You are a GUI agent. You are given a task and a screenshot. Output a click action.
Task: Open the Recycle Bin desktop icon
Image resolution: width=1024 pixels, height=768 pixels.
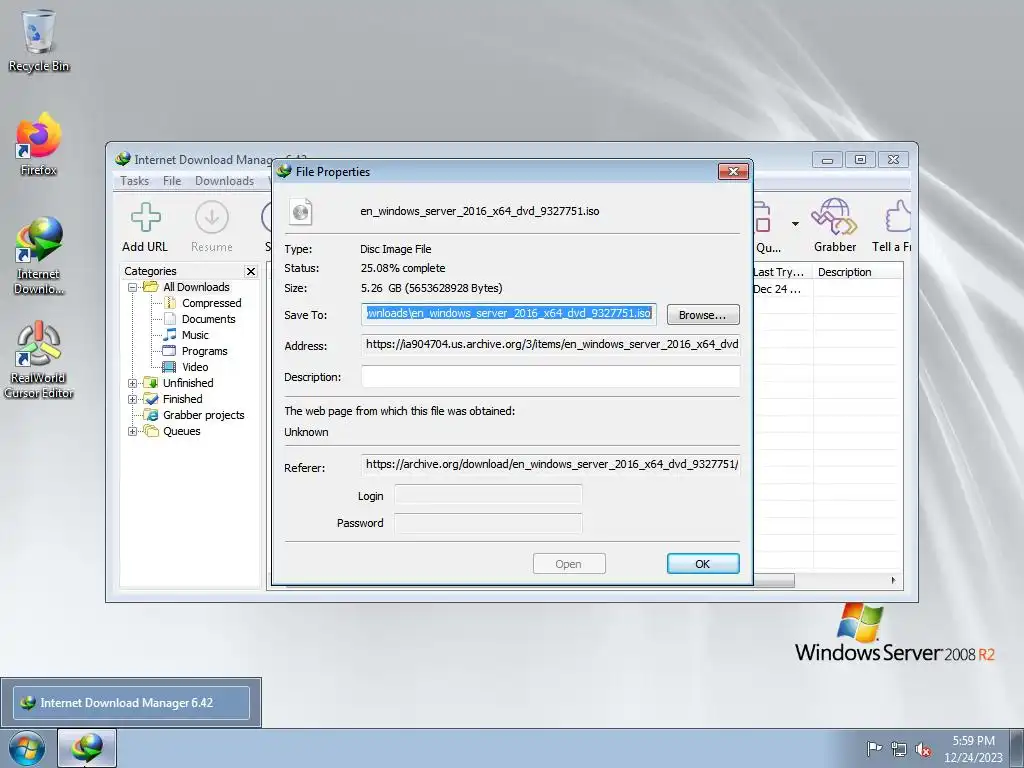pyautogui.click(x=39, y=40)
